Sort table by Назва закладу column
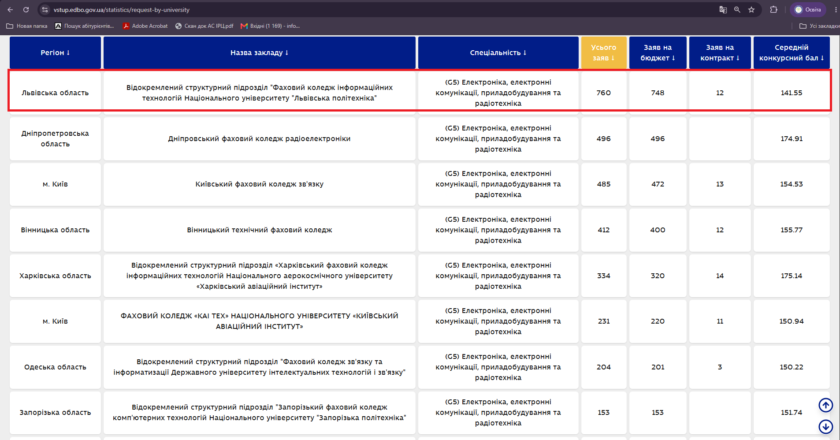This screenshot has width=840, height=440. click(x=259, y=53)
